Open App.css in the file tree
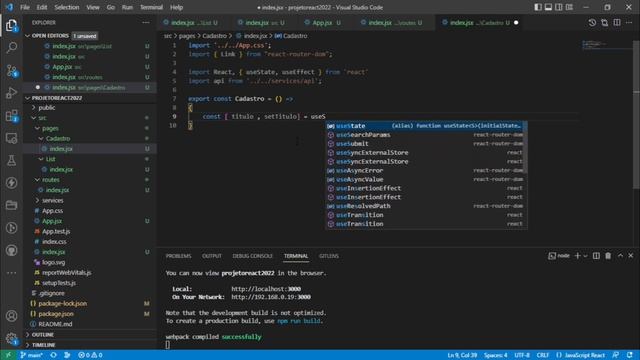Image resolution: width=640 pixels, height=360 pixels. pyautogui.click(x=53, y=211)
